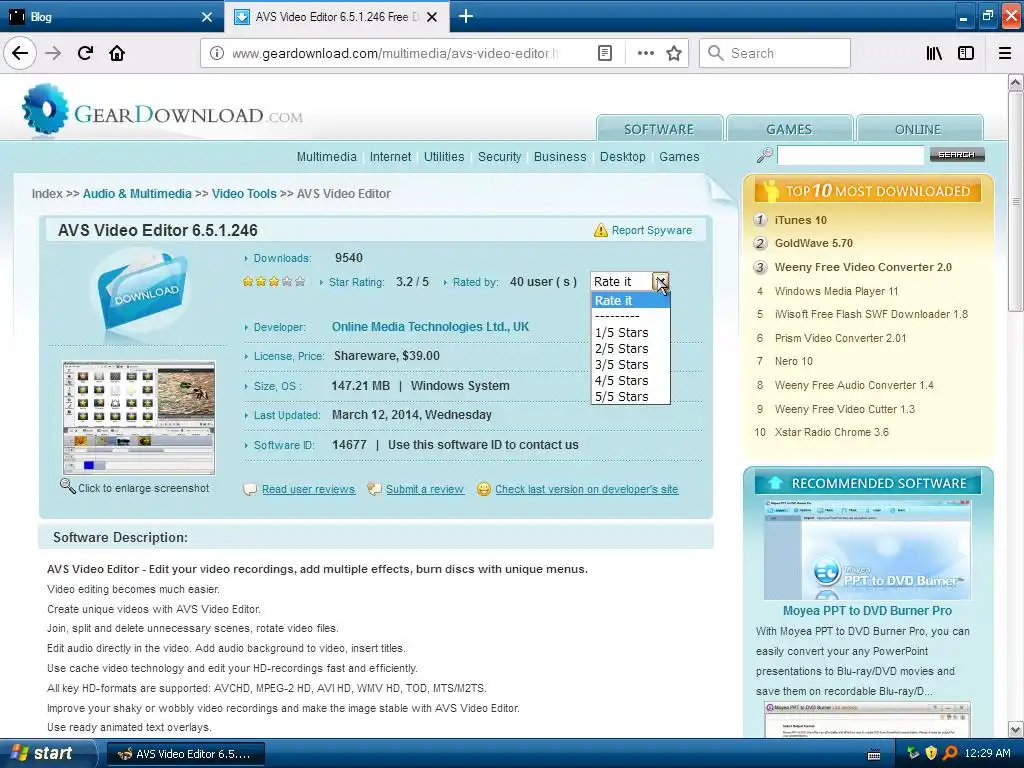Open the Internet category
Screen dimensions: 1024x768
pyautogui.click(x=391, y=157)
